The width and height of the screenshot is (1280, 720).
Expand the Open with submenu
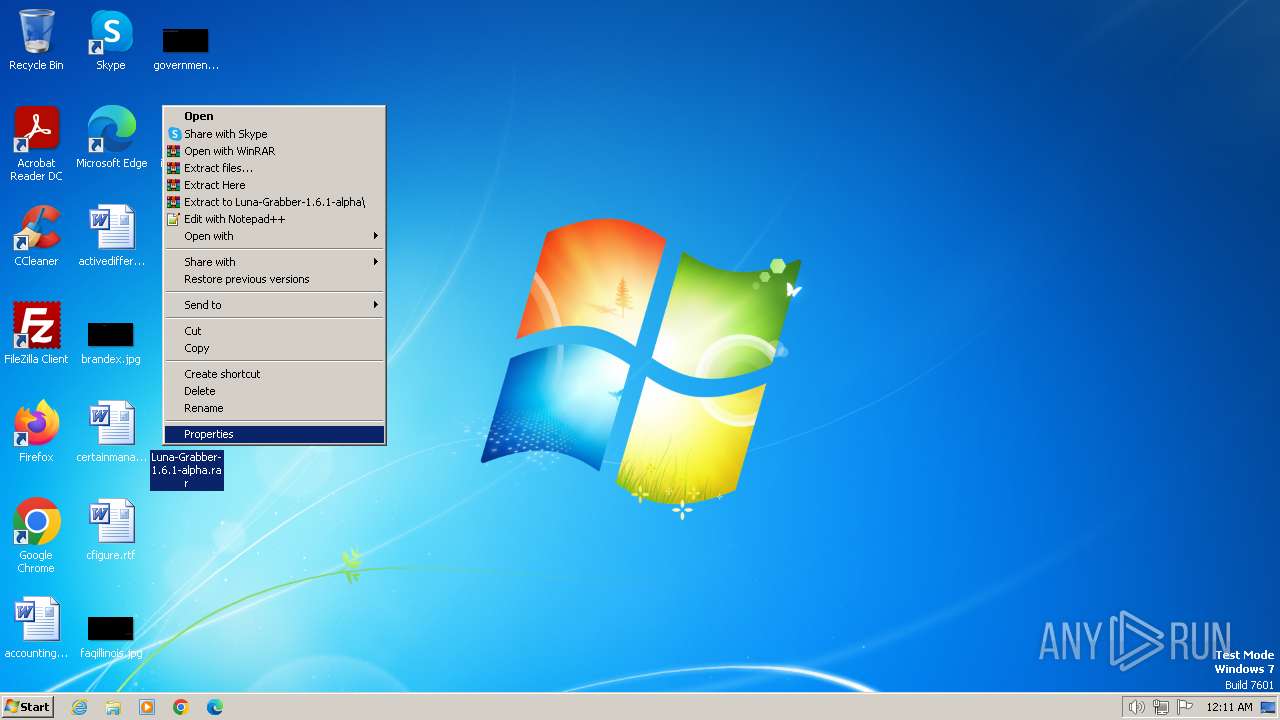click(x=274, y=236)
